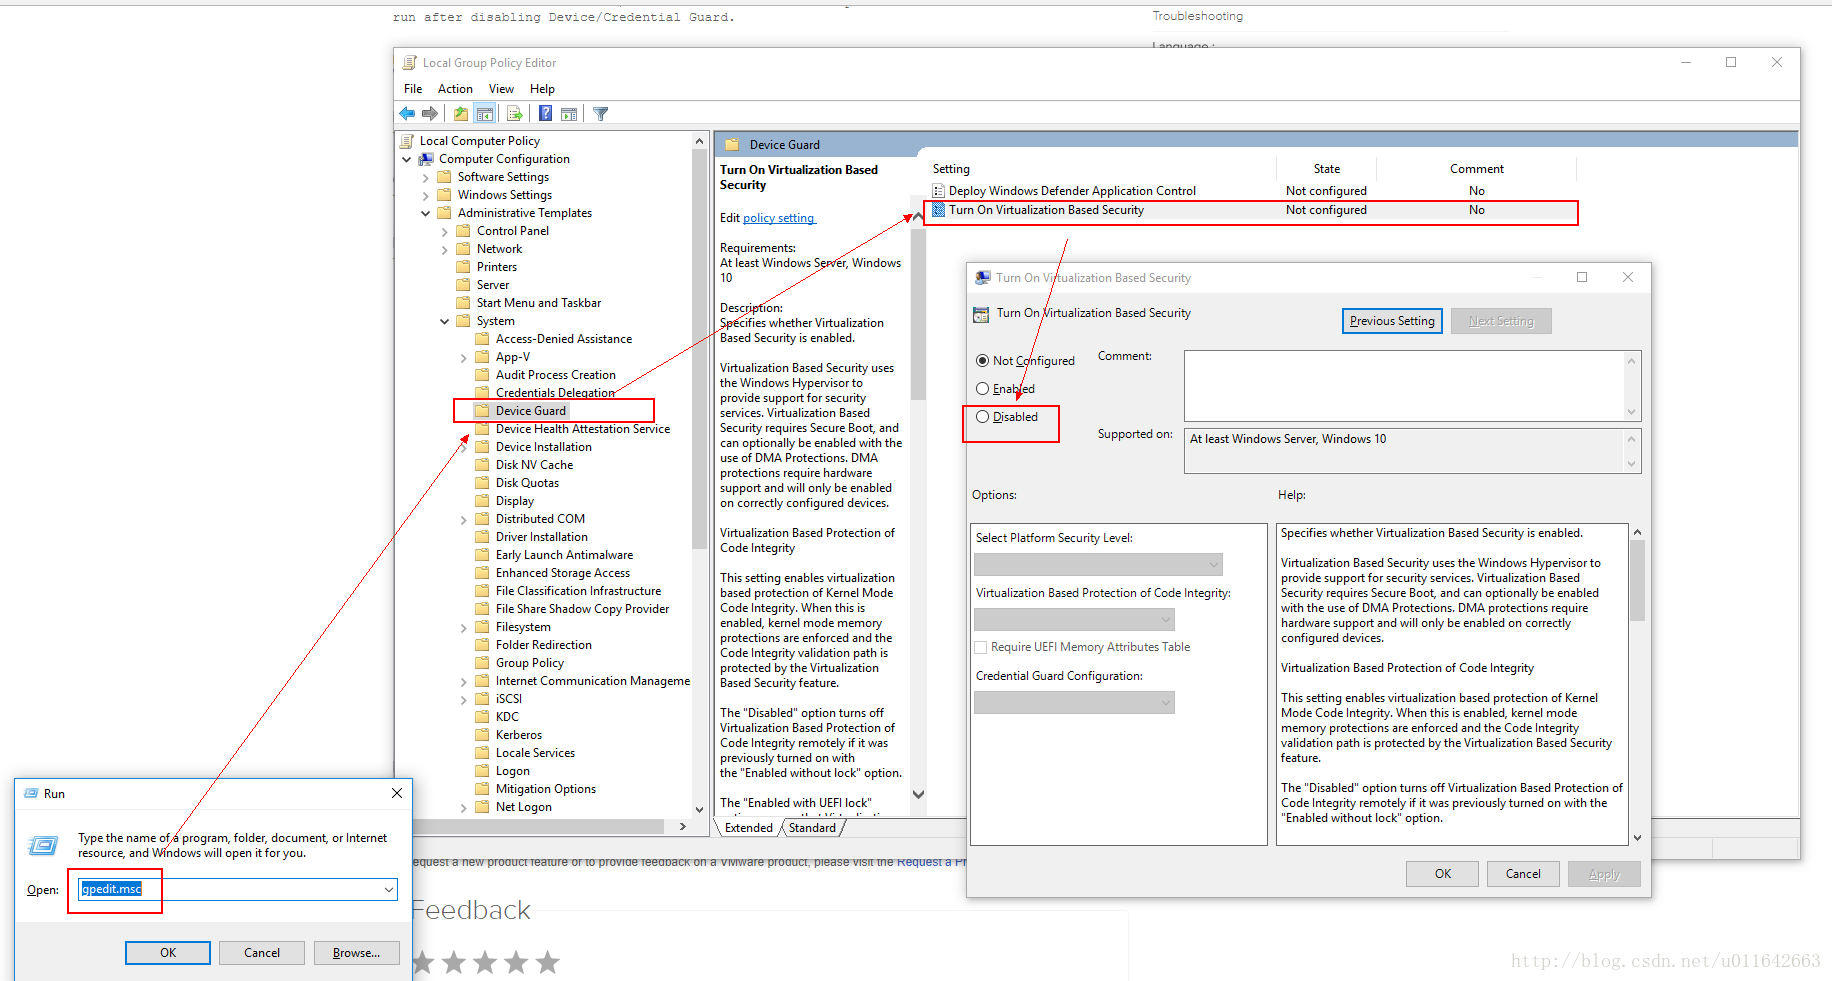Image resolution: width=1832 pixels, height=981 pixels.
Task: Toggle the Show/Hide Console Tree icon
Action: [485, 114]
